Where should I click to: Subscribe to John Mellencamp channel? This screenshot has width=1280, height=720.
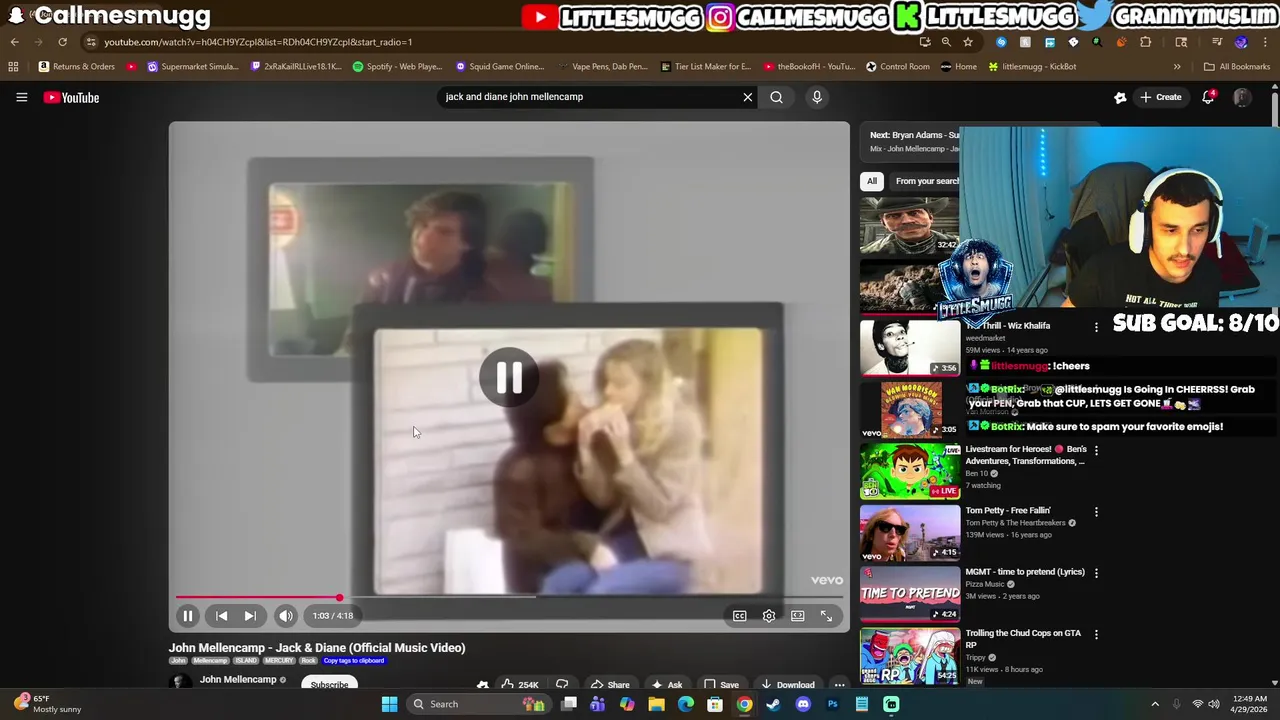point(329,685)
